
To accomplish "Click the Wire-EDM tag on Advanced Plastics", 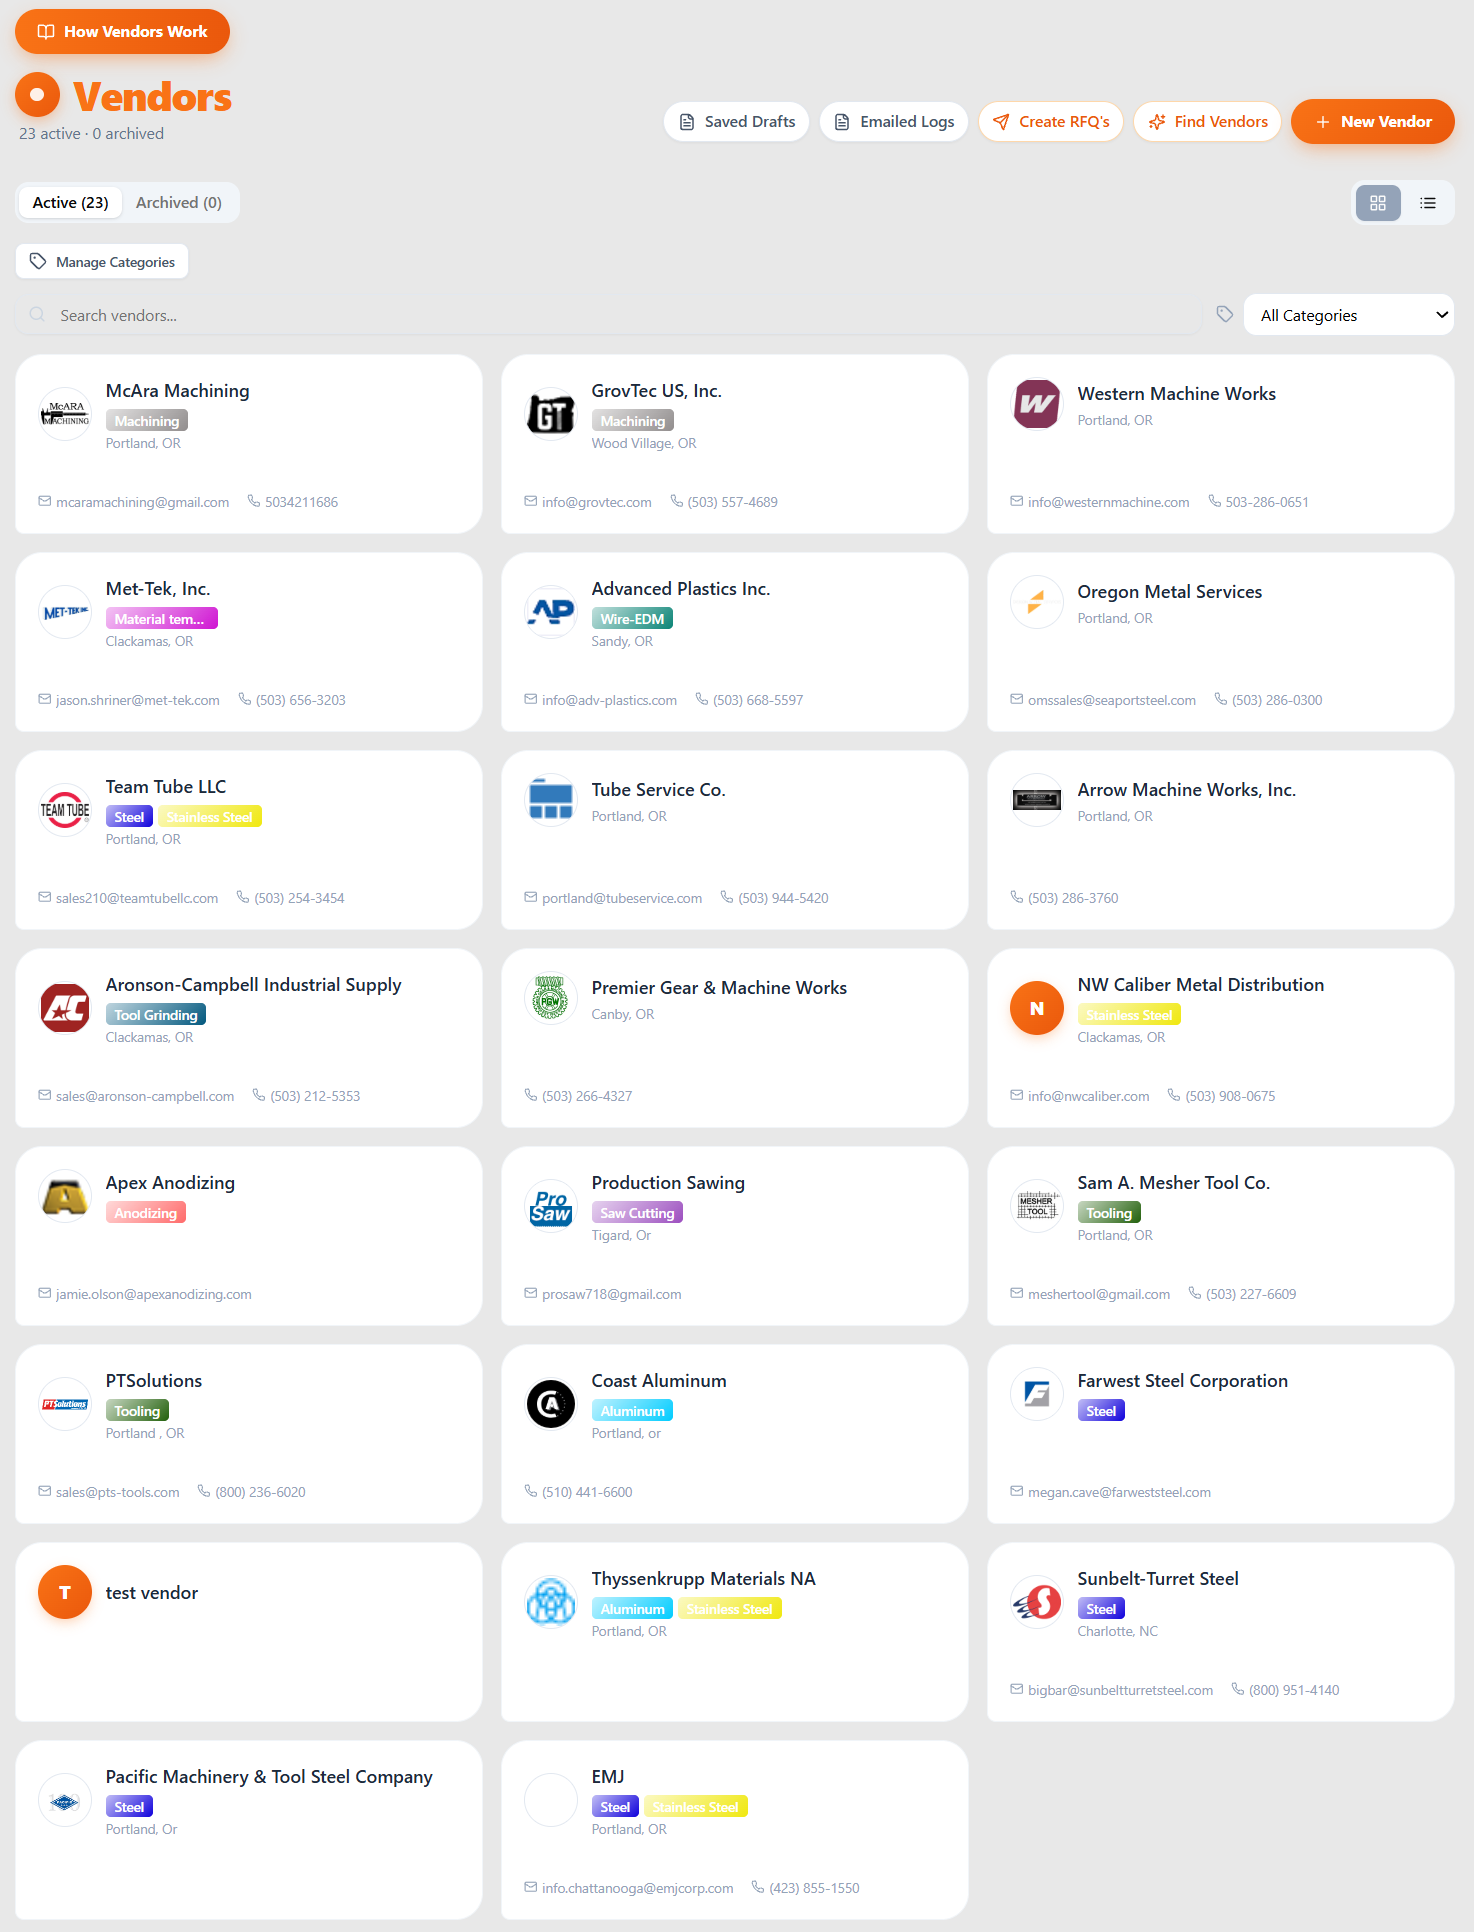I will [x=632, y=619].
